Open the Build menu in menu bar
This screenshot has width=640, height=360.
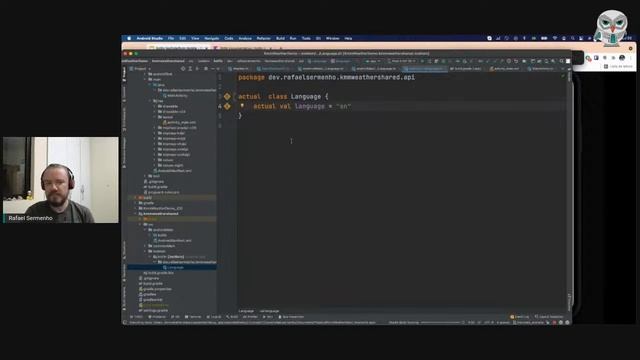pyautogui.click(x=280, y=38)
